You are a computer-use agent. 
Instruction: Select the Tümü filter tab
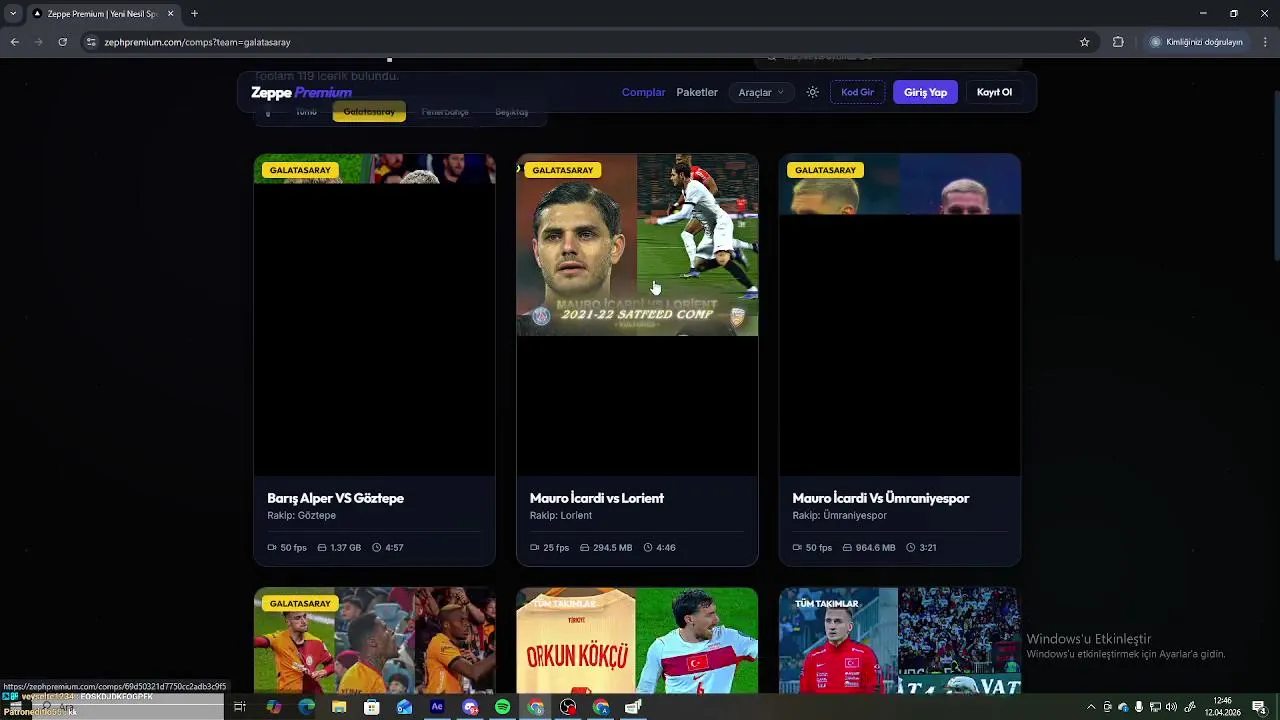pyautogui.click(x=306, y=112)
